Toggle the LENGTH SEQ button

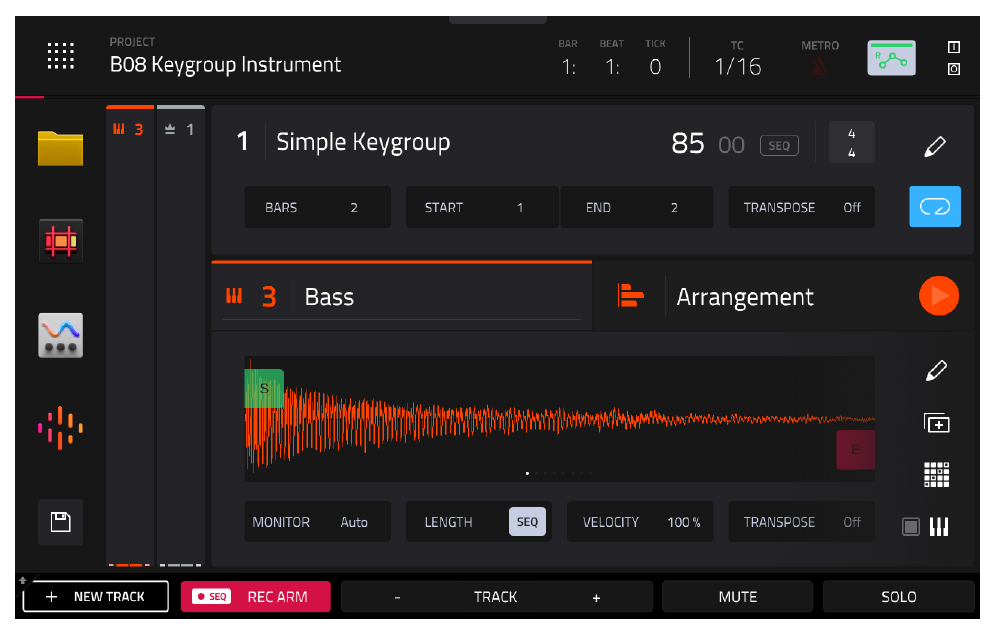click(527, 522)
